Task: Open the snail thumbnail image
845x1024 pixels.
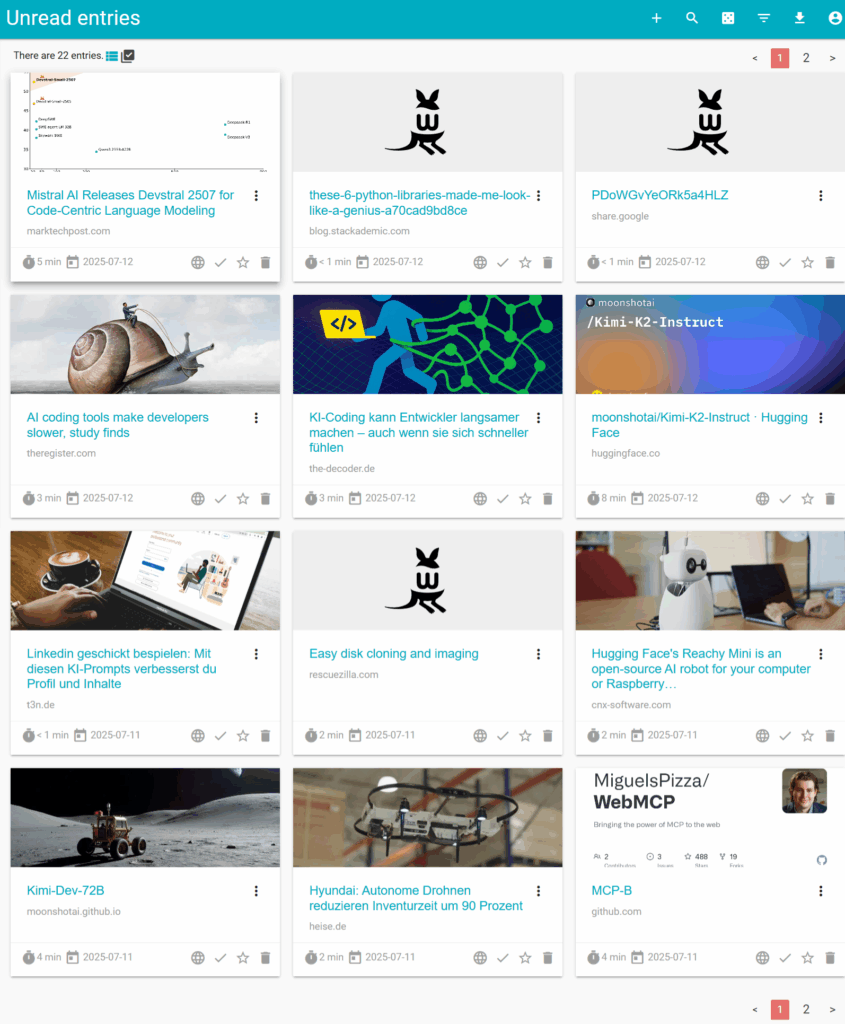Action: point(145,344)
